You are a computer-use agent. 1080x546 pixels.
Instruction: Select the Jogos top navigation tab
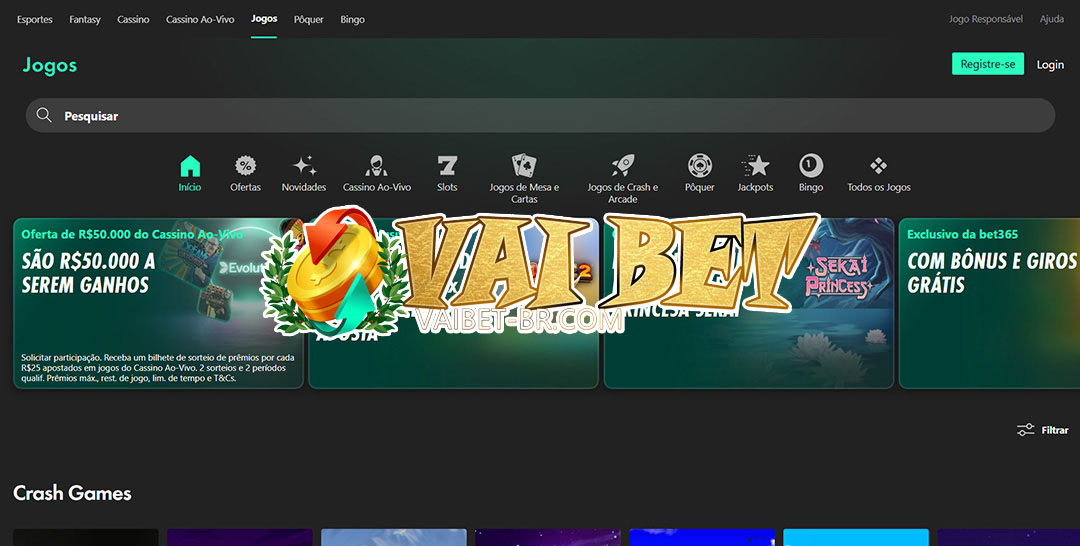pyautogui.click(x=264, y=19)
